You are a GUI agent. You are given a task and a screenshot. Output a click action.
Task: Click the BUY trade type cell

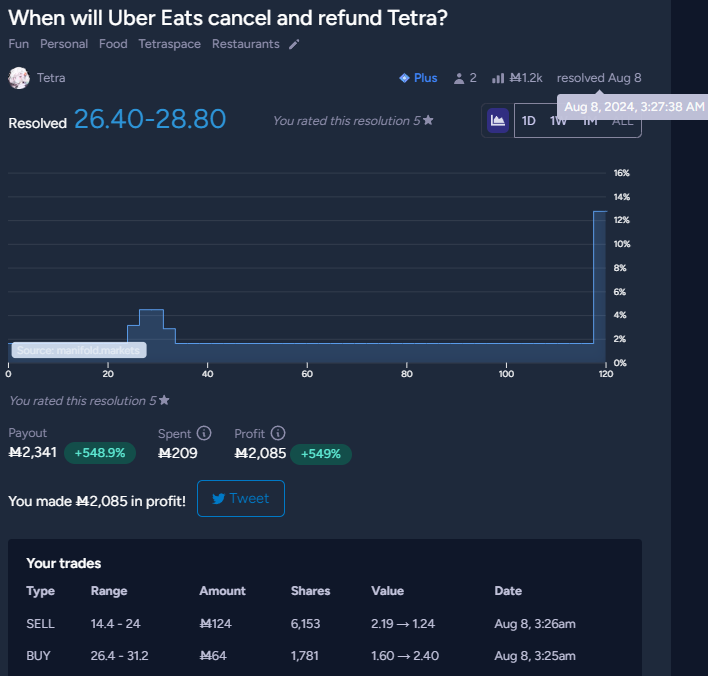tap(38, 656)
